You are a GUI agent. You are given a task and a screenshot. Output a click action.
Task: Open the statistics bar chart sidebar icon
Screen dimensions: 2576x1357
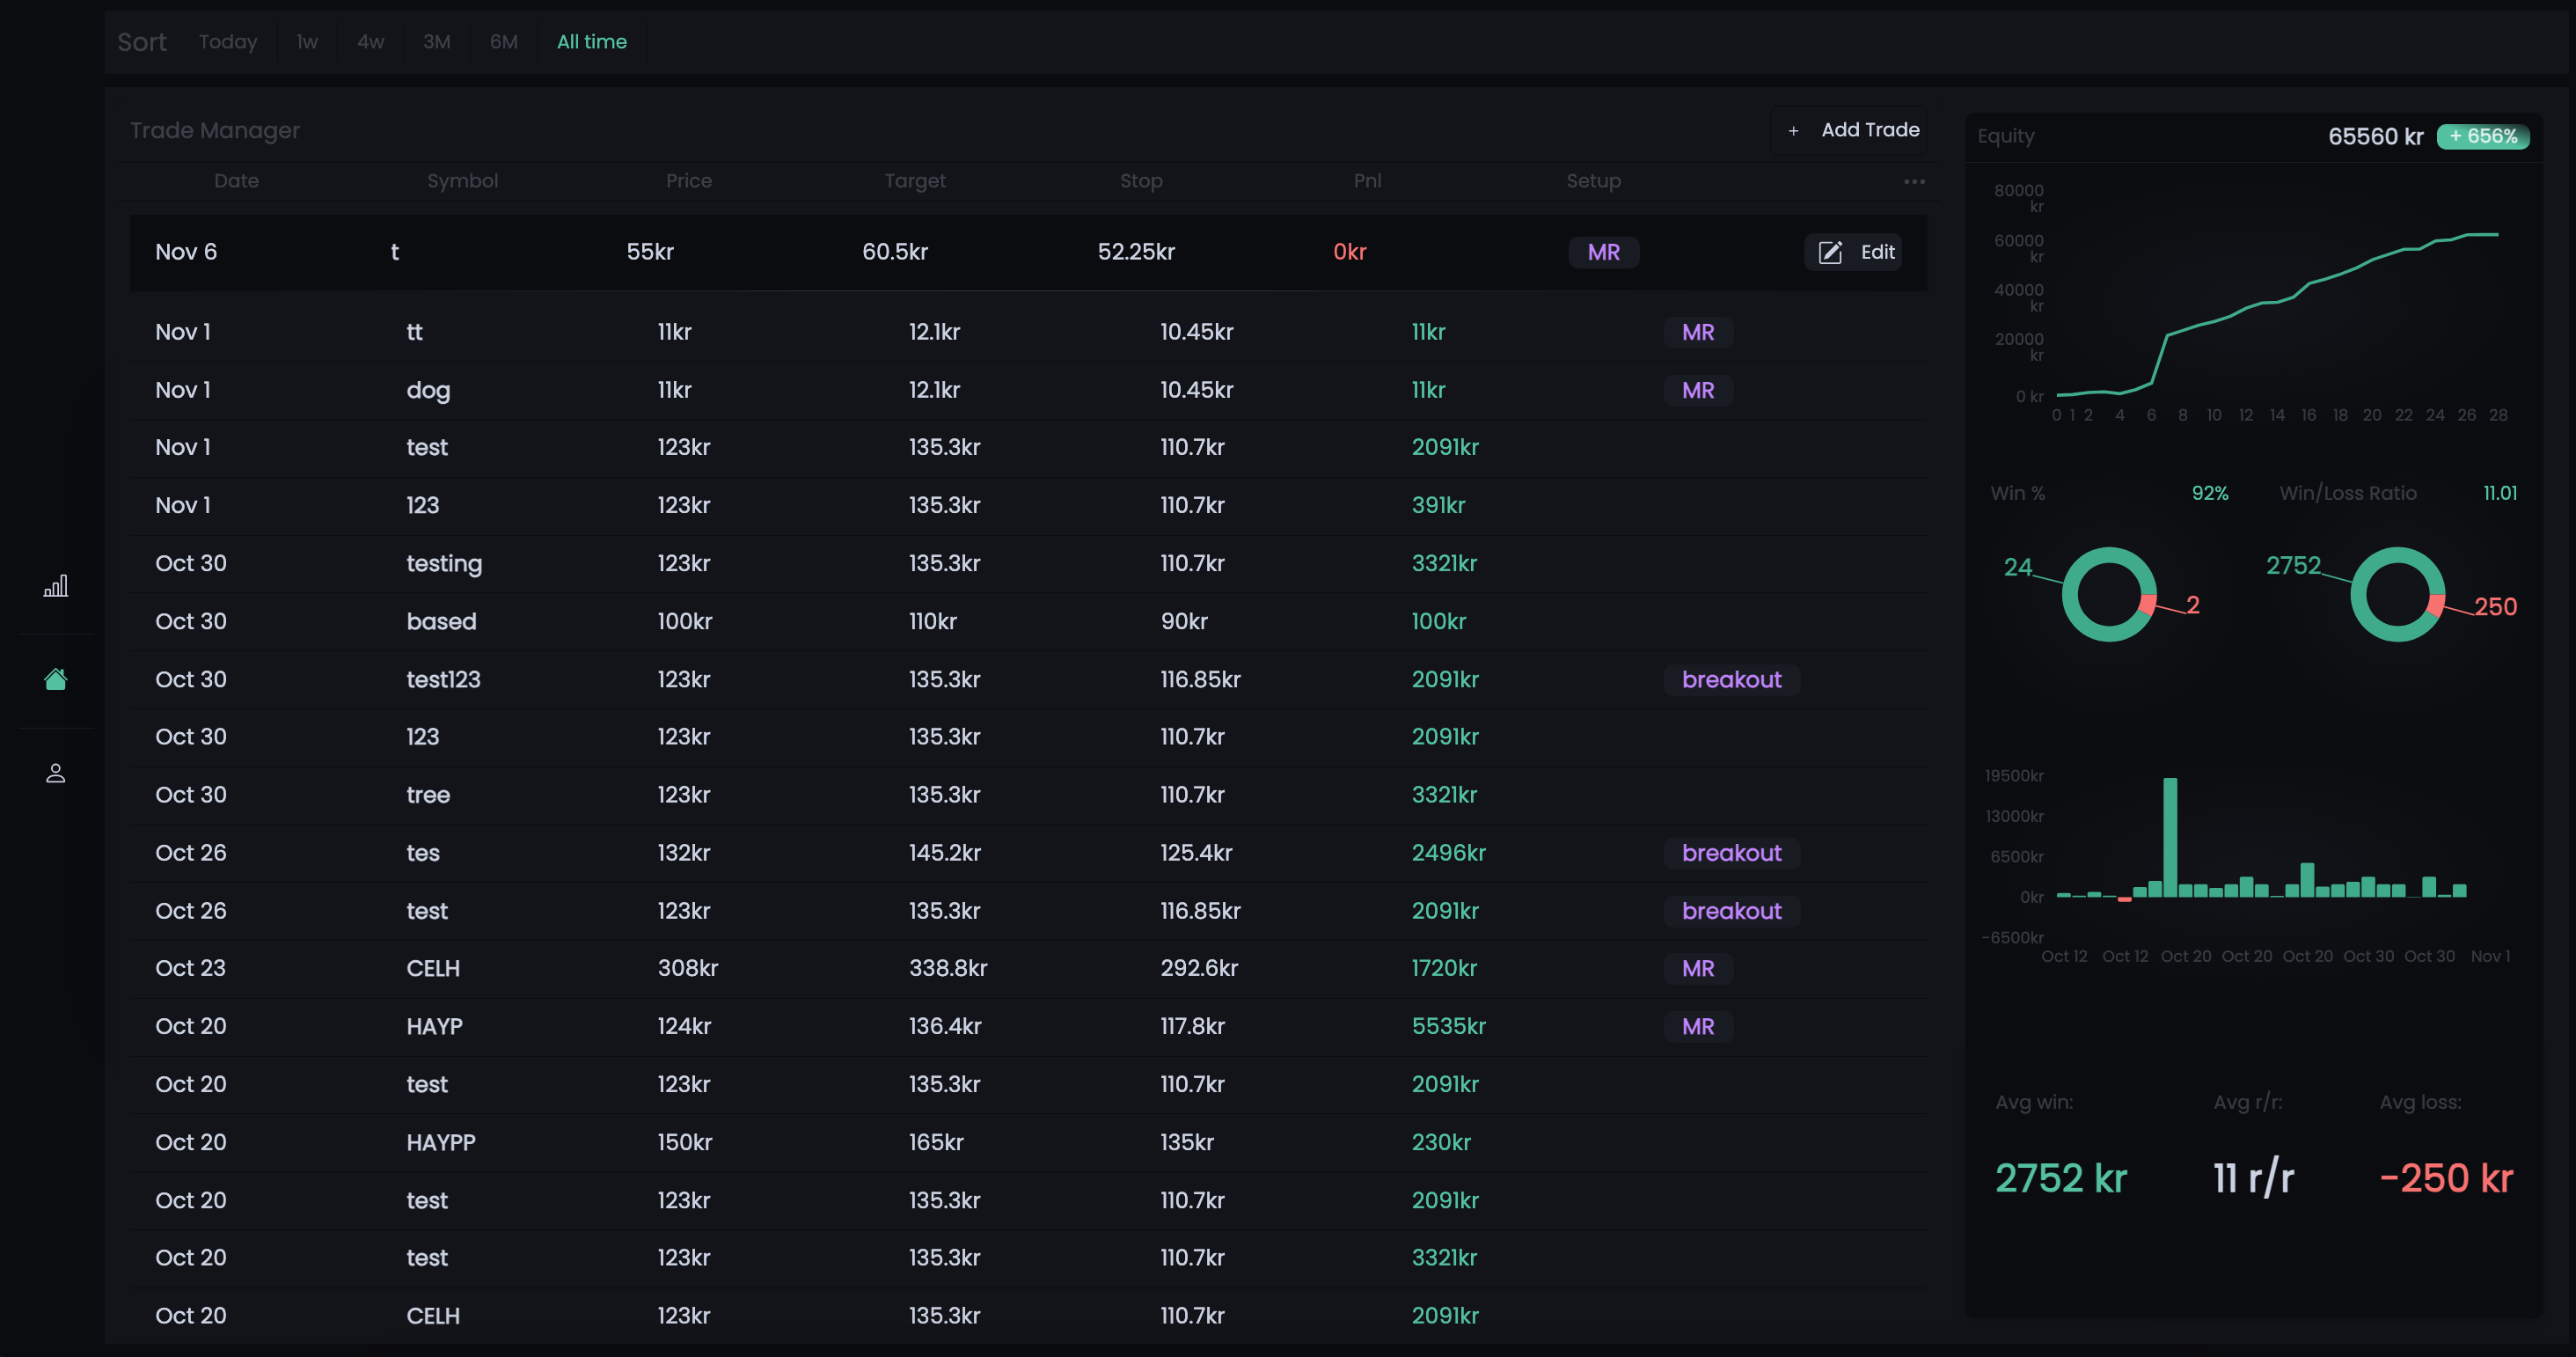pos(56,586)
